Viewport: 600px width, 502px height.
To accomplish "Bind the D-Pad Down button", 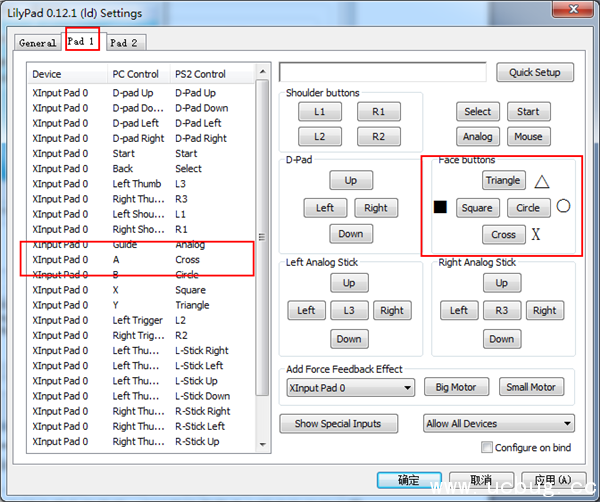I will [351, 234].
